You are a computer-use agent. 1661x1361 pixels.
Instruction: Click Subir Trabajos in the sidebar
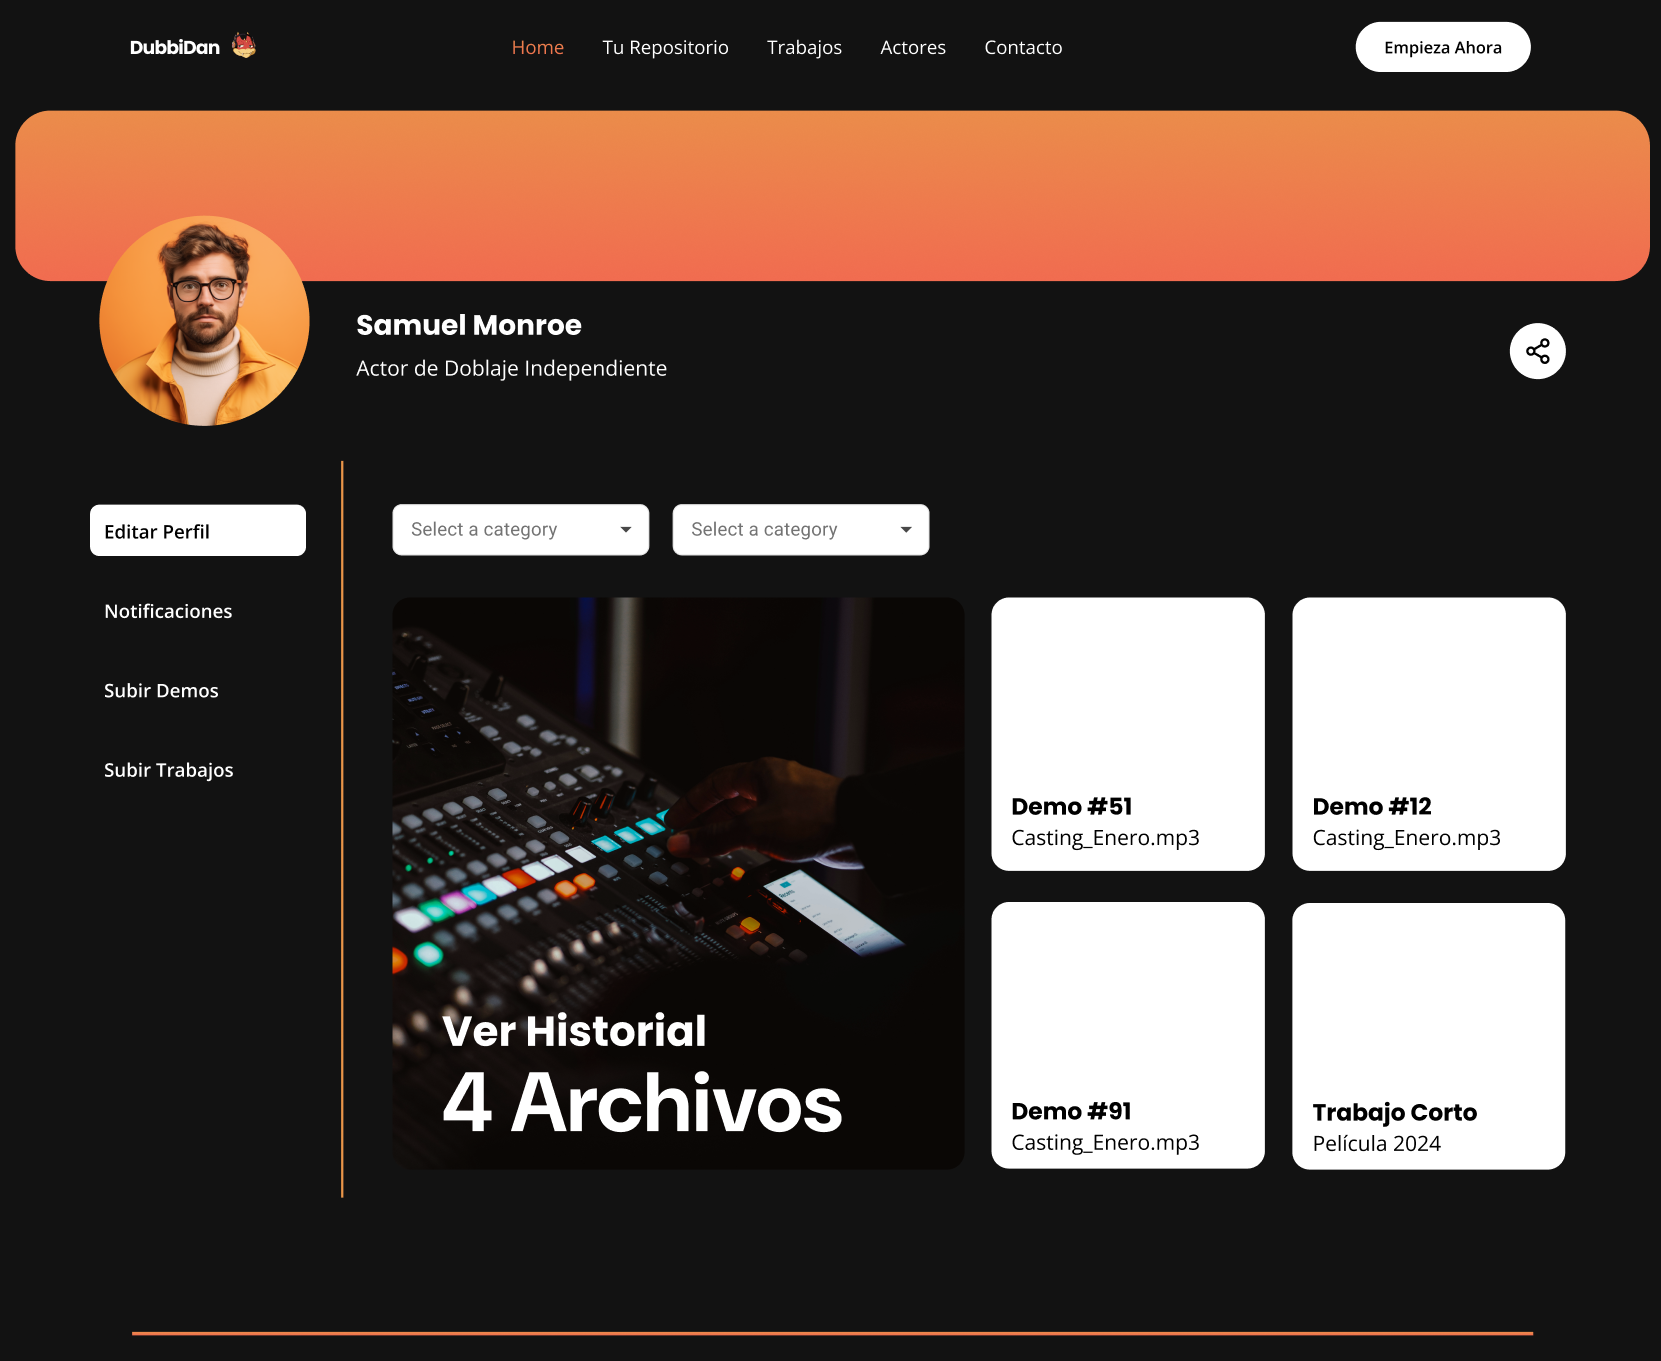[x=169, y=770]
